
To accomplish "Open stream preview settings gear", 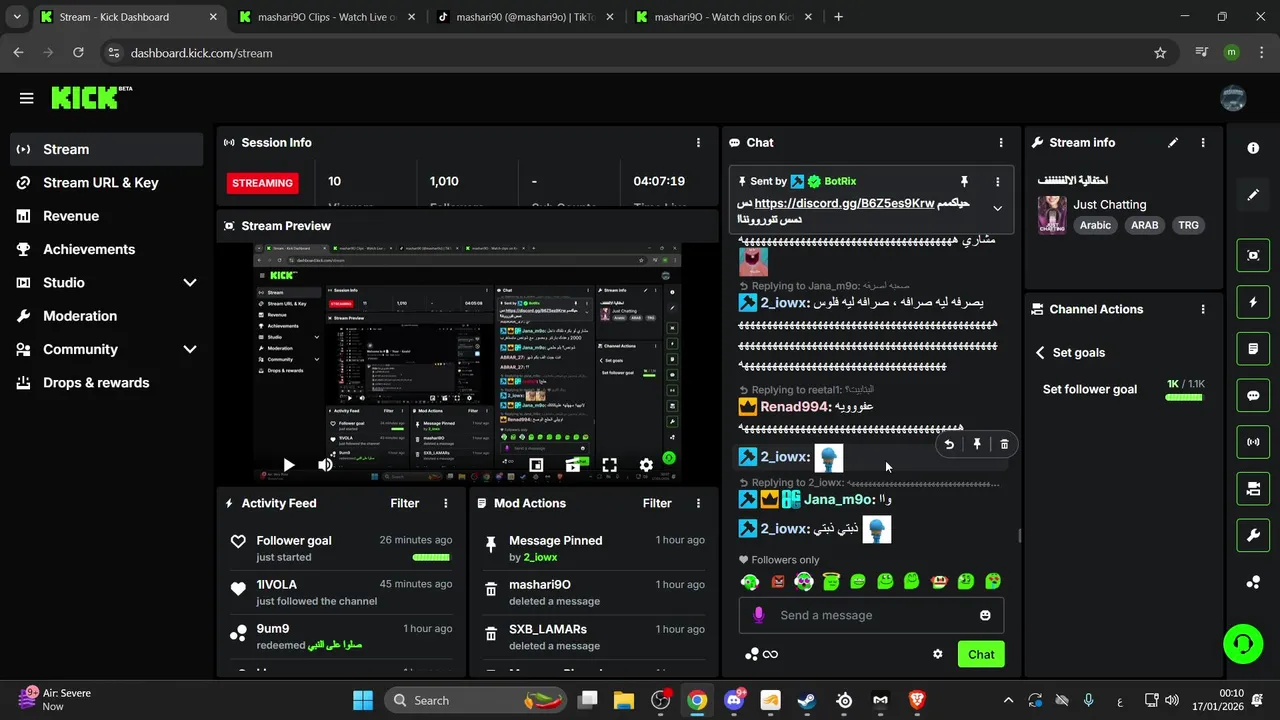I will tap(646, 465).
